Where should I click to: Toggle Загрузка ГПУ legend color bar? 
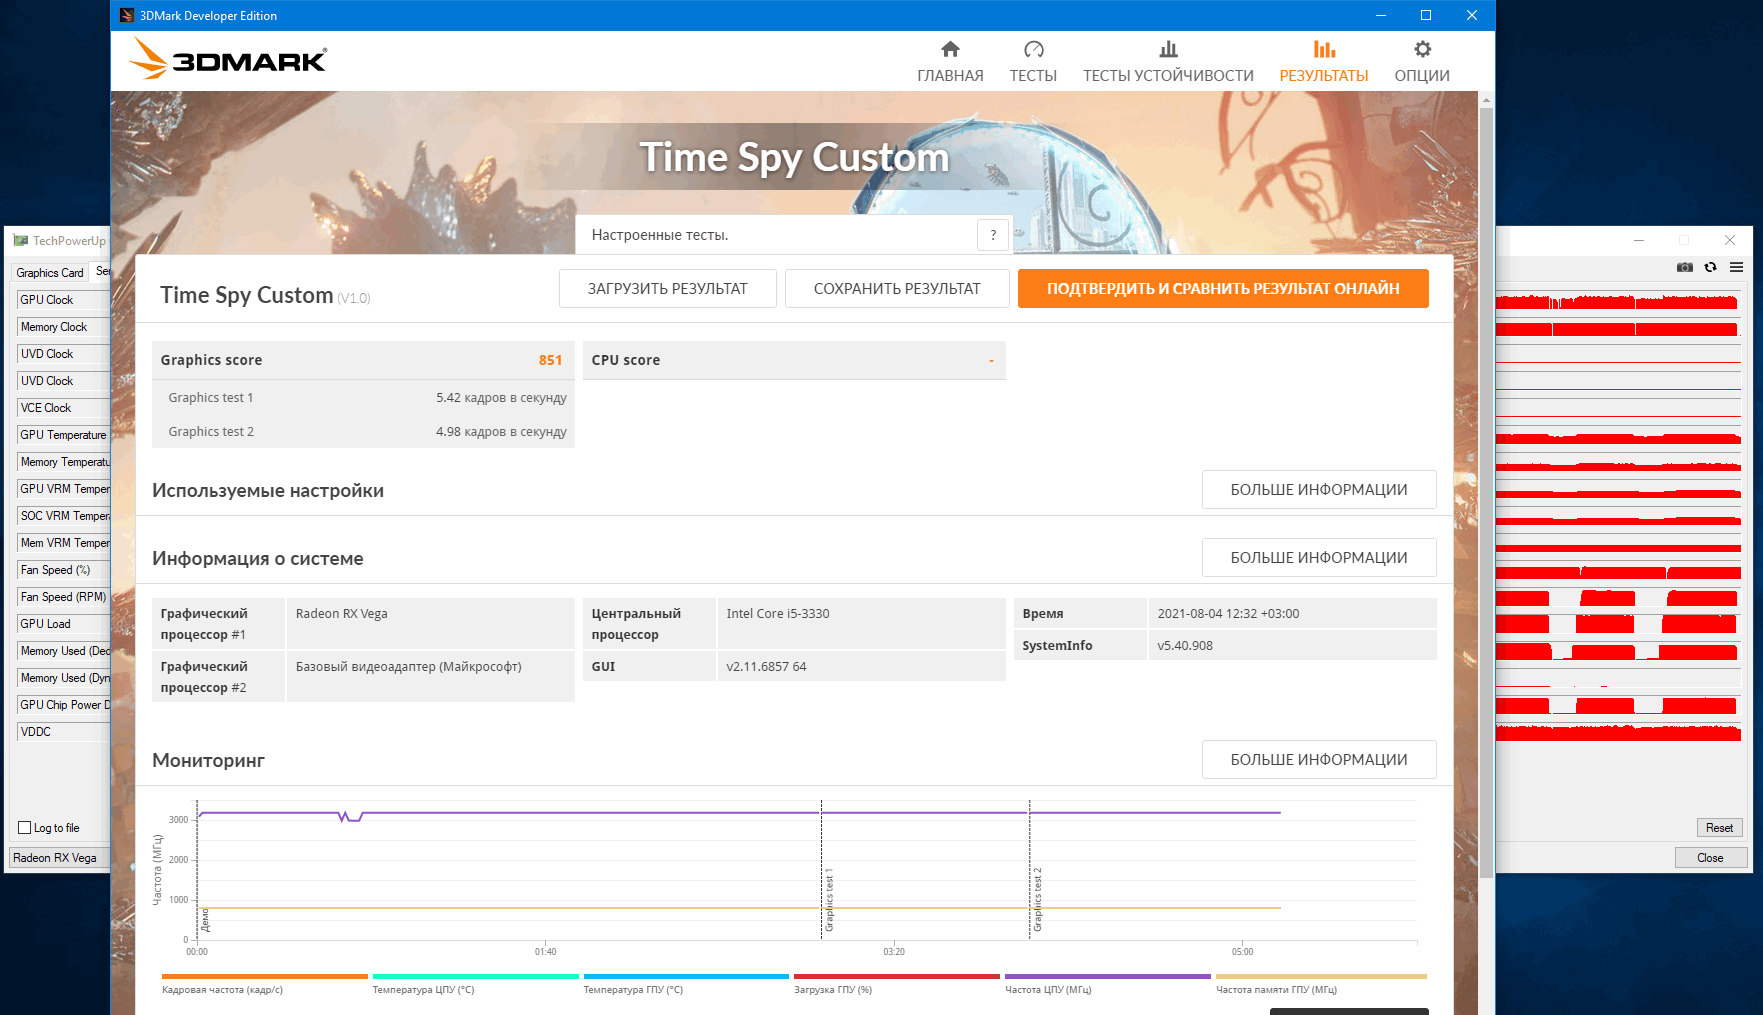[897, 976]
